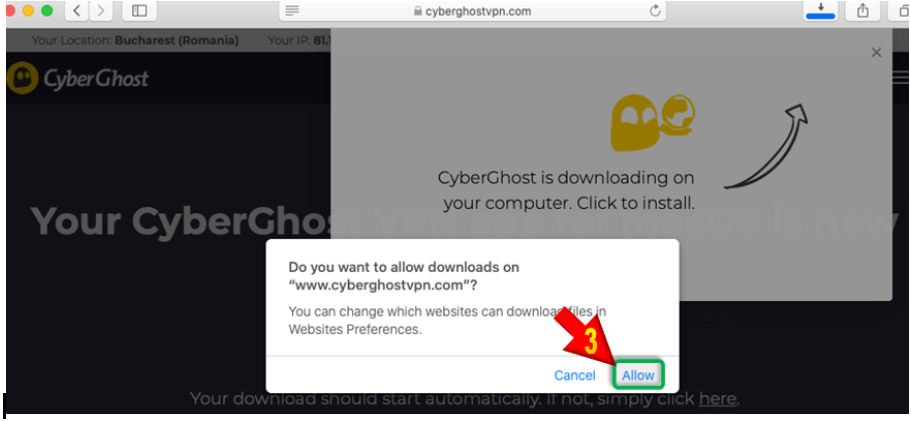Go back to the previous page
911x421 pixels.
click(77, 10)
